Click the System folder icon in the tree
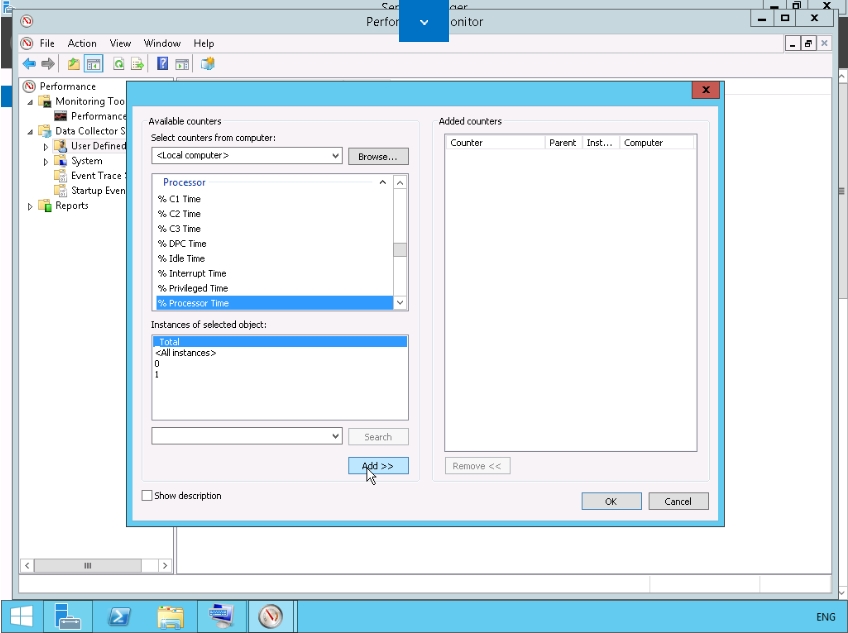Viewport: 848px width, 633px height. point(61,161)
